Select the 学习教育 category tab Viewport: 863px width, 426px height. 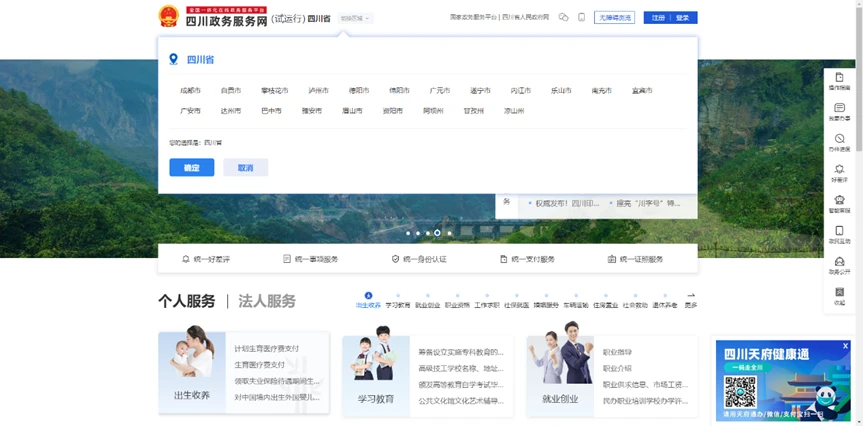point(398,301)
